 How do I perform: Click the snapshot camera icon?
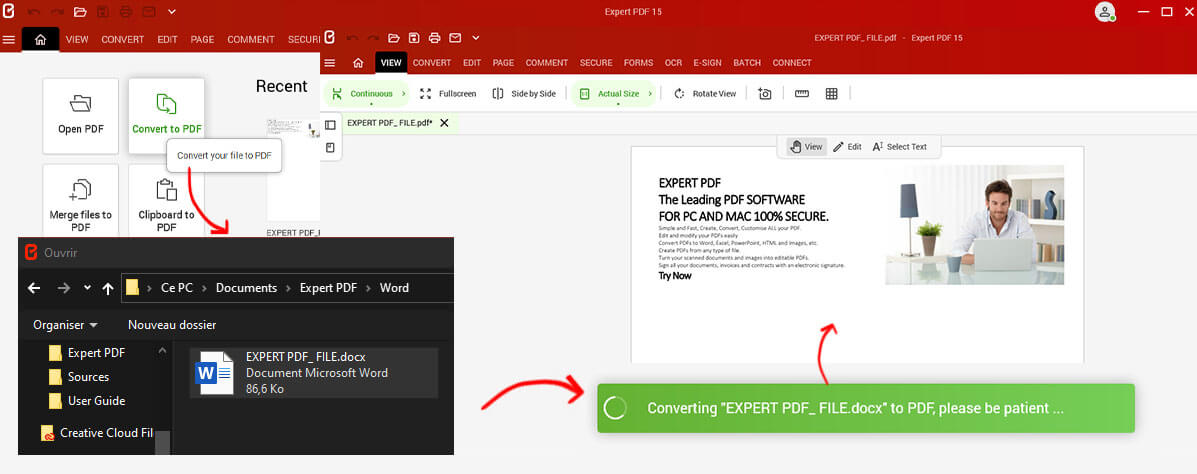[765, 94]
